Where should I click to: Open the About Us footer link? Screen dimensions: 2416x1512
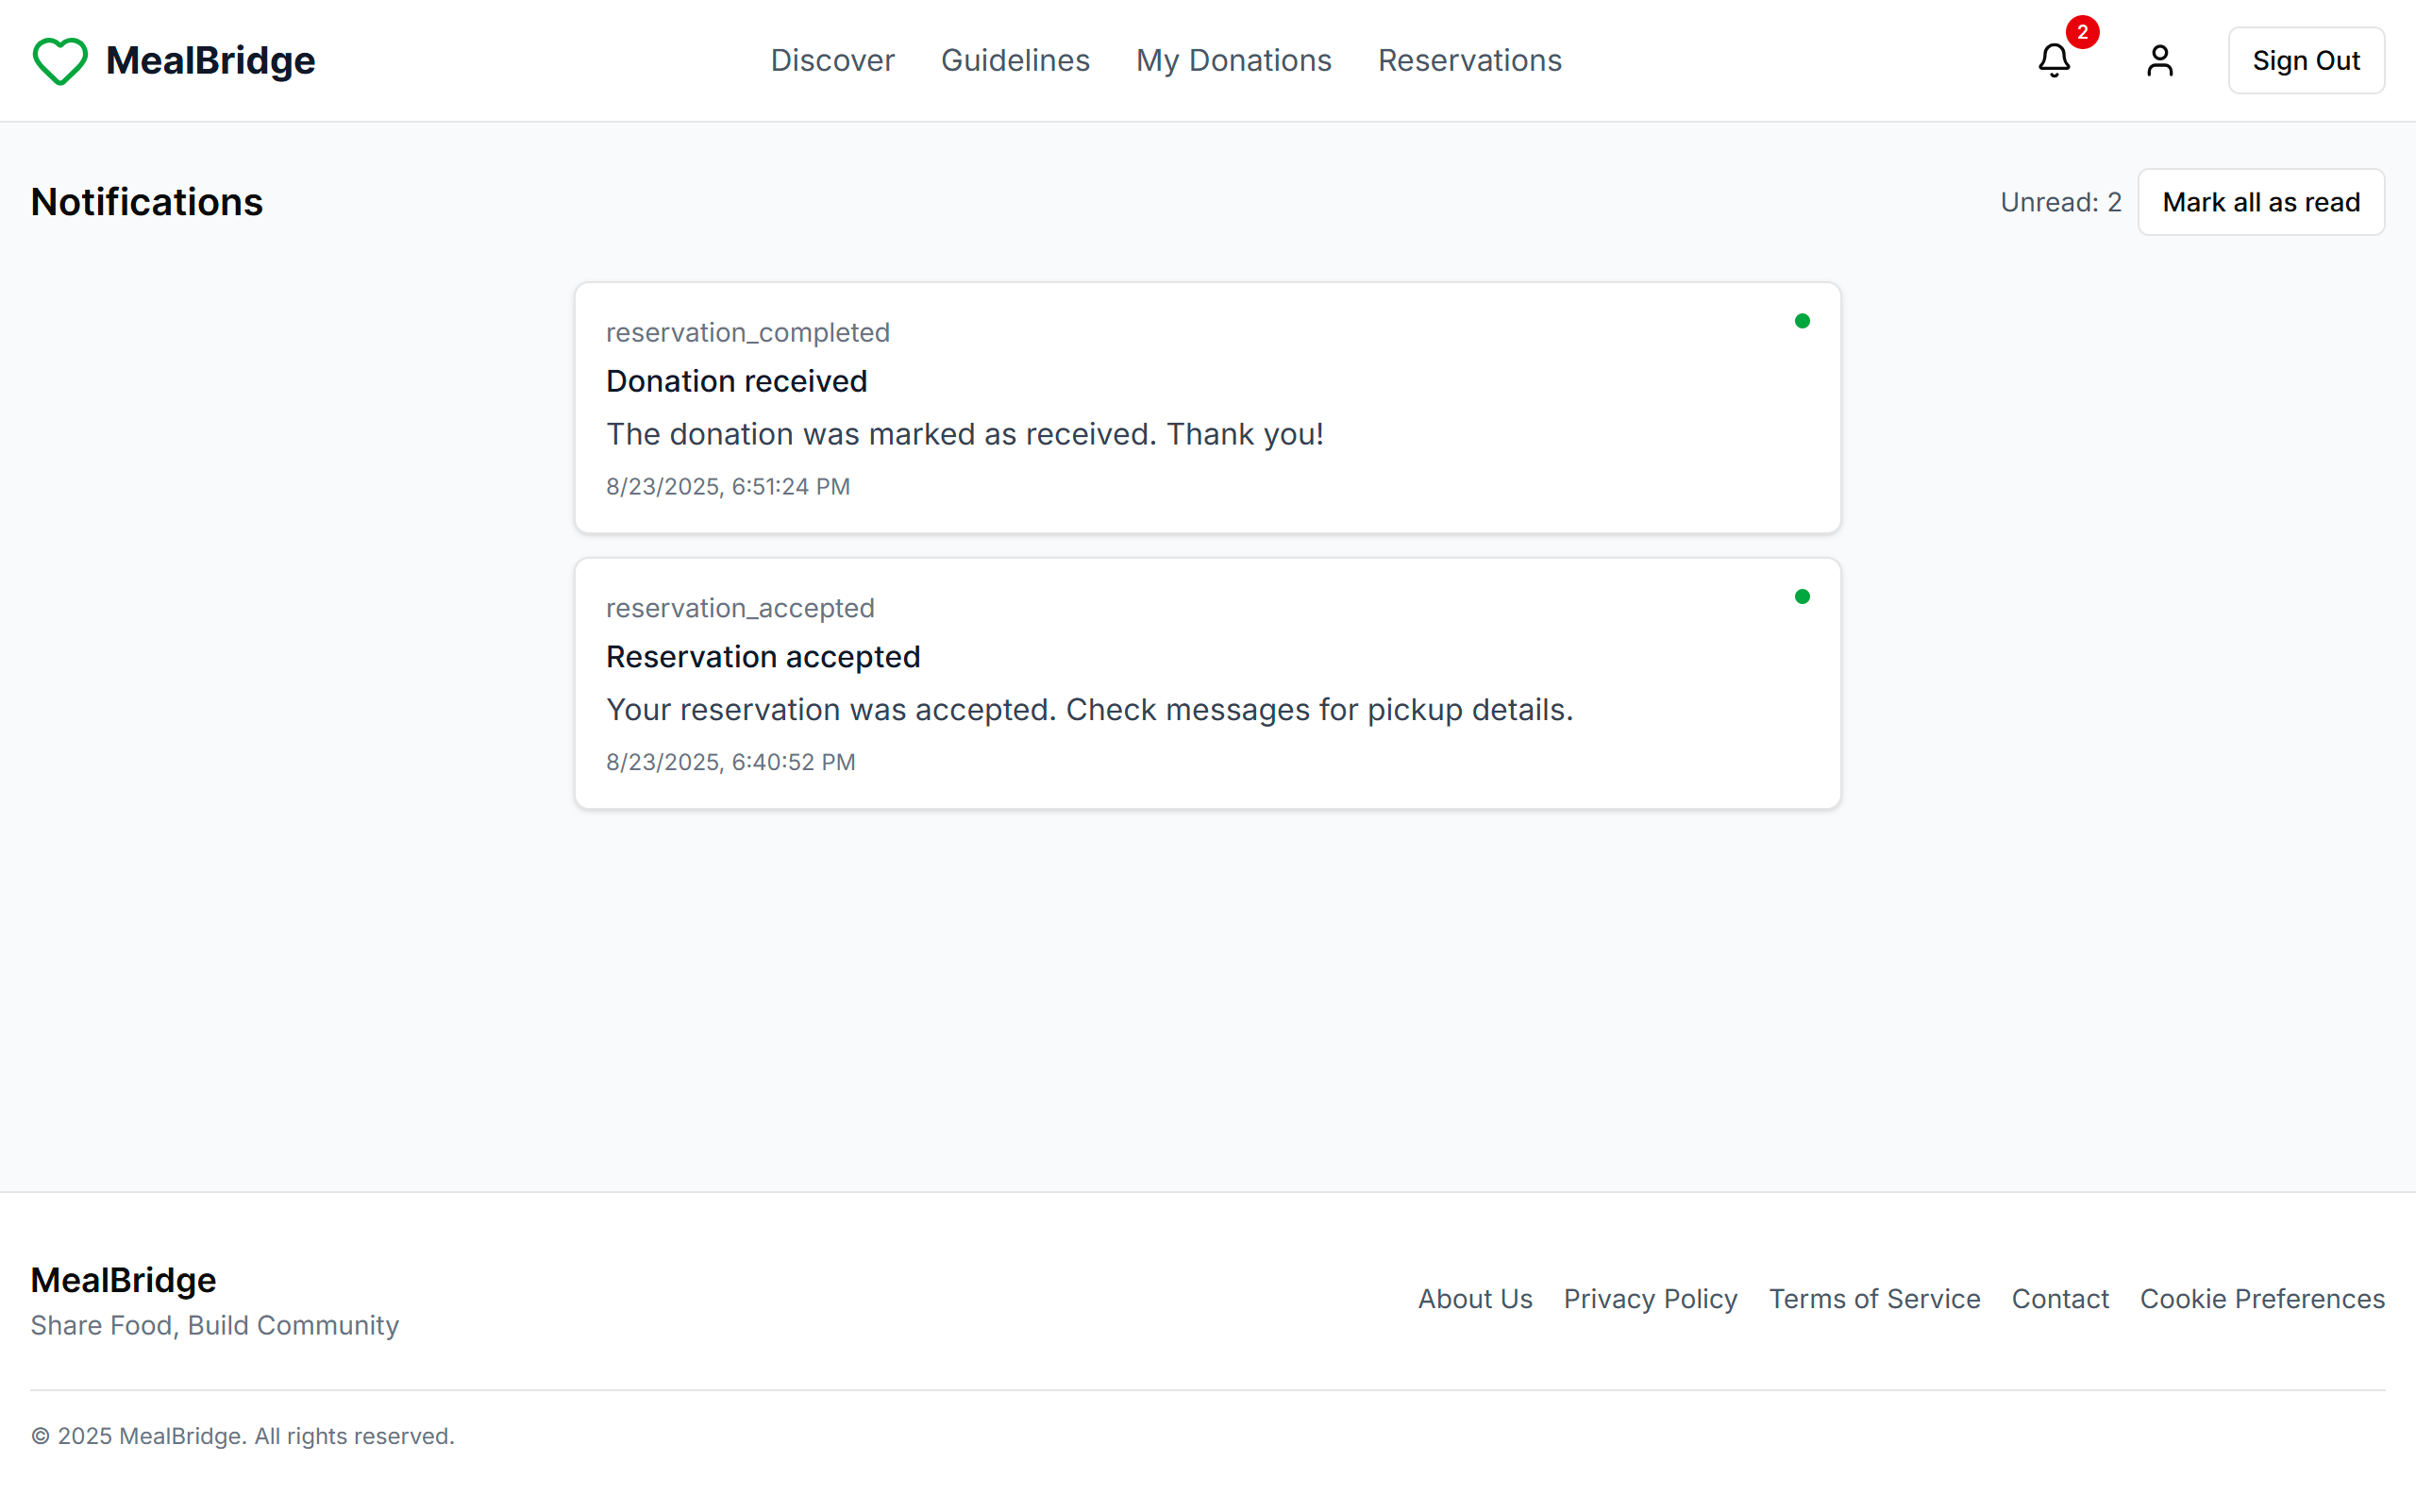1474,1298
